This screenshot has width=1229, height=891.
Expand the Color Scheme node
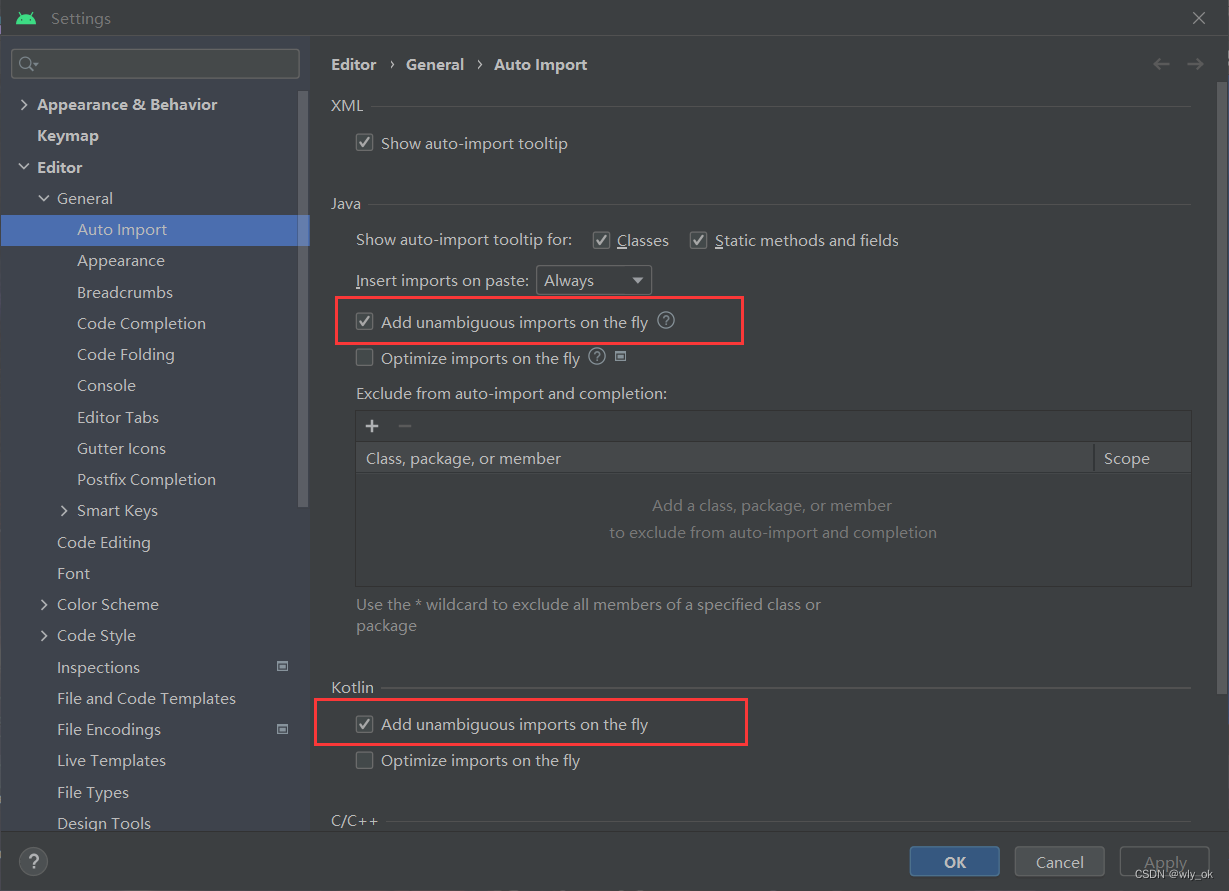pos(44,604)
